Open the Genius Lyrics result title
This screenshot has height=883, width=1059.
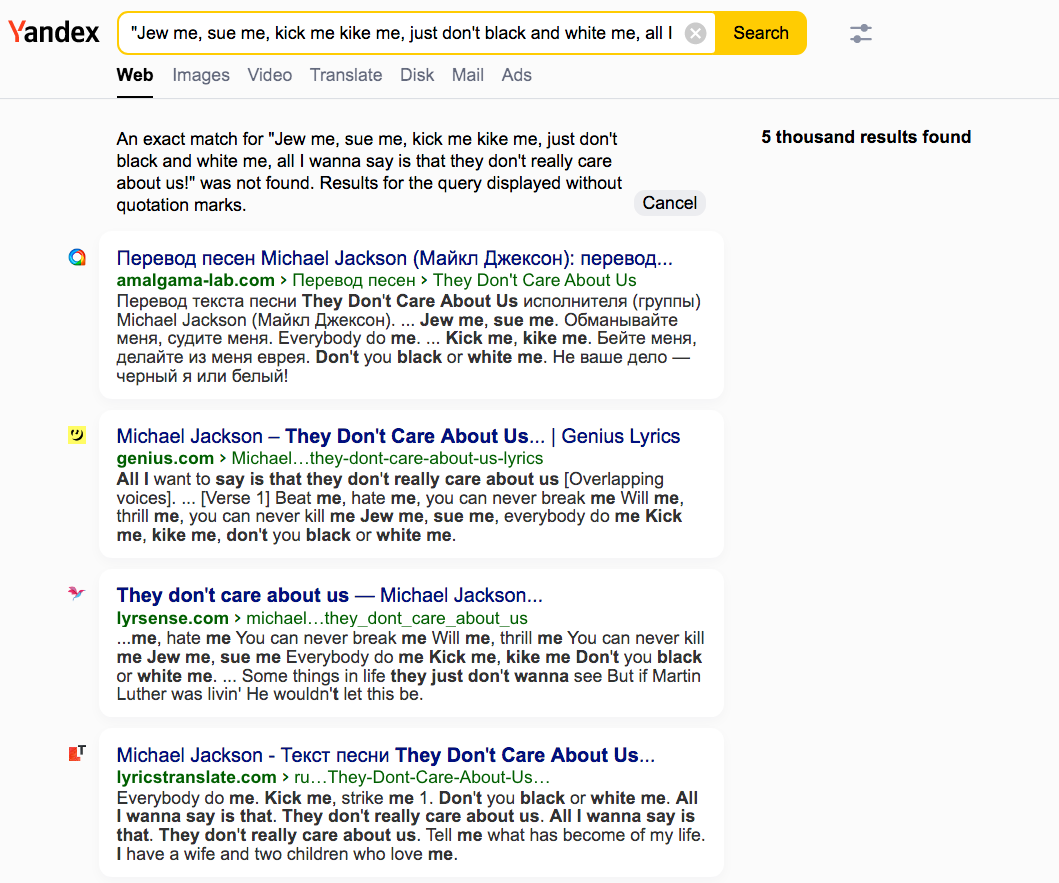pyautogui.click(x=398, y=436)
